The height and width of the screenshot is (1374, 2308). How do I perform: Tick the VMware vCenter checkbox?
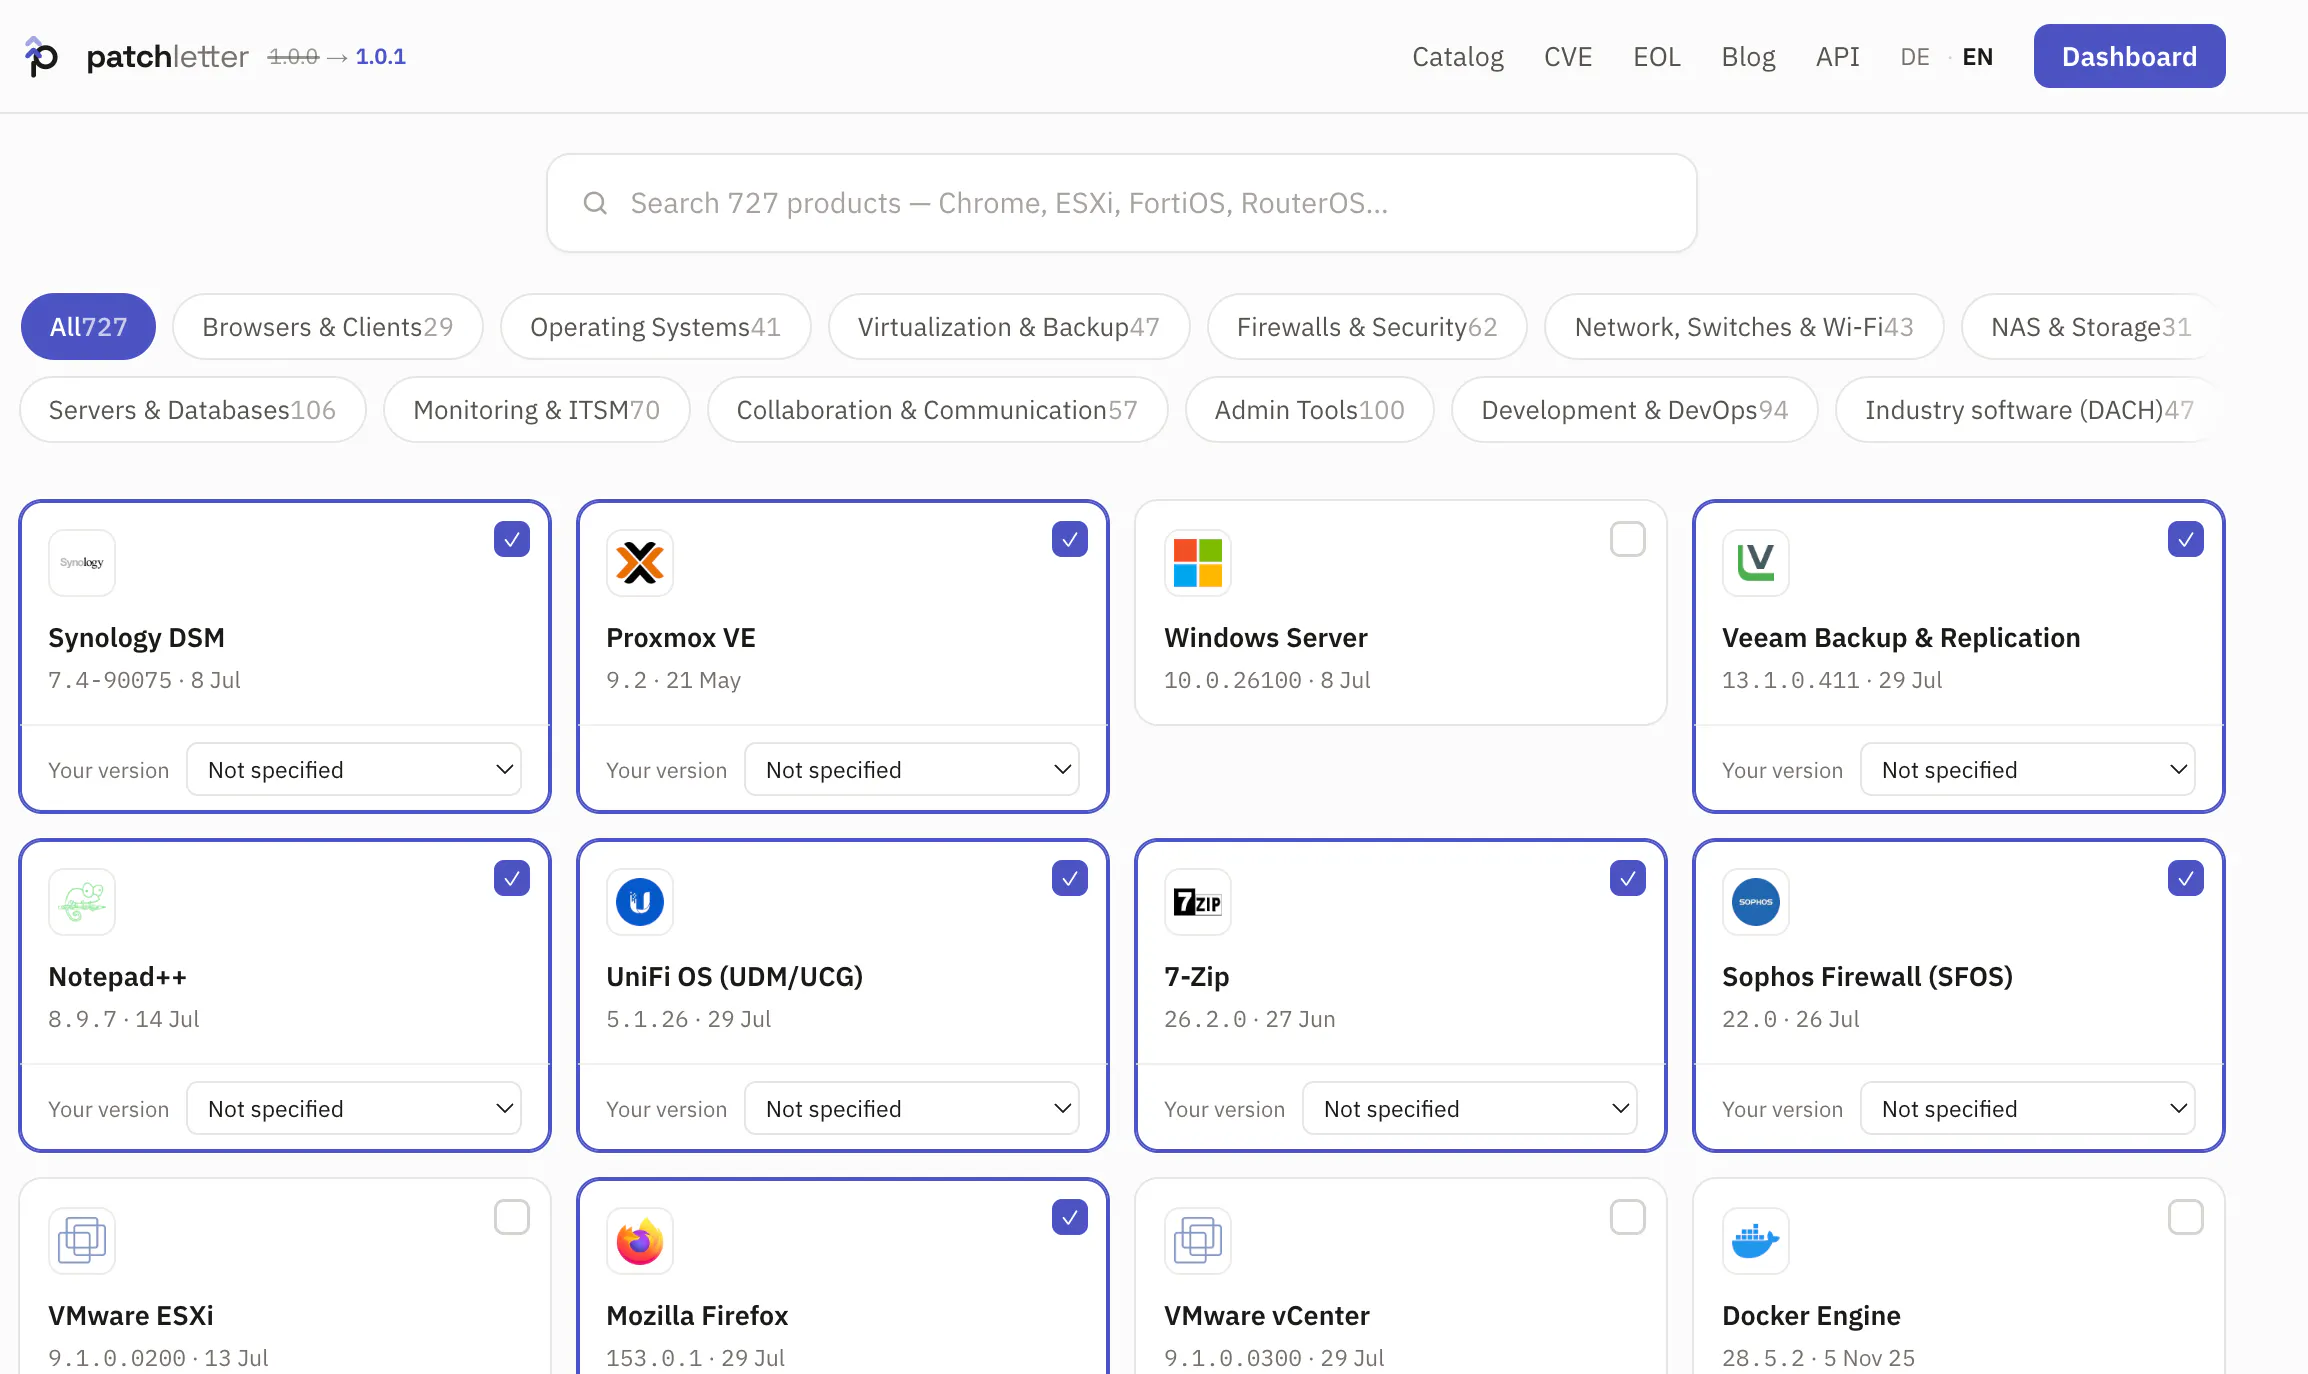[x=1628, y=1217]
